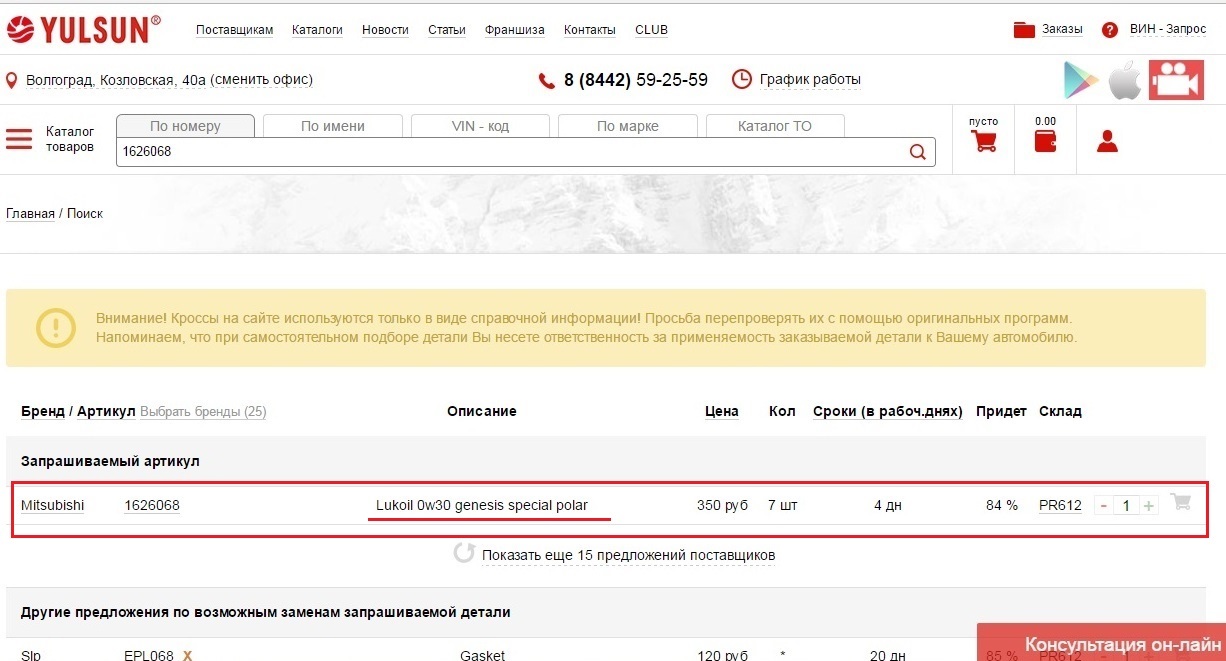Click the YULSUN logo
Screen dimensions: 1226x661
tap(83, 29)
